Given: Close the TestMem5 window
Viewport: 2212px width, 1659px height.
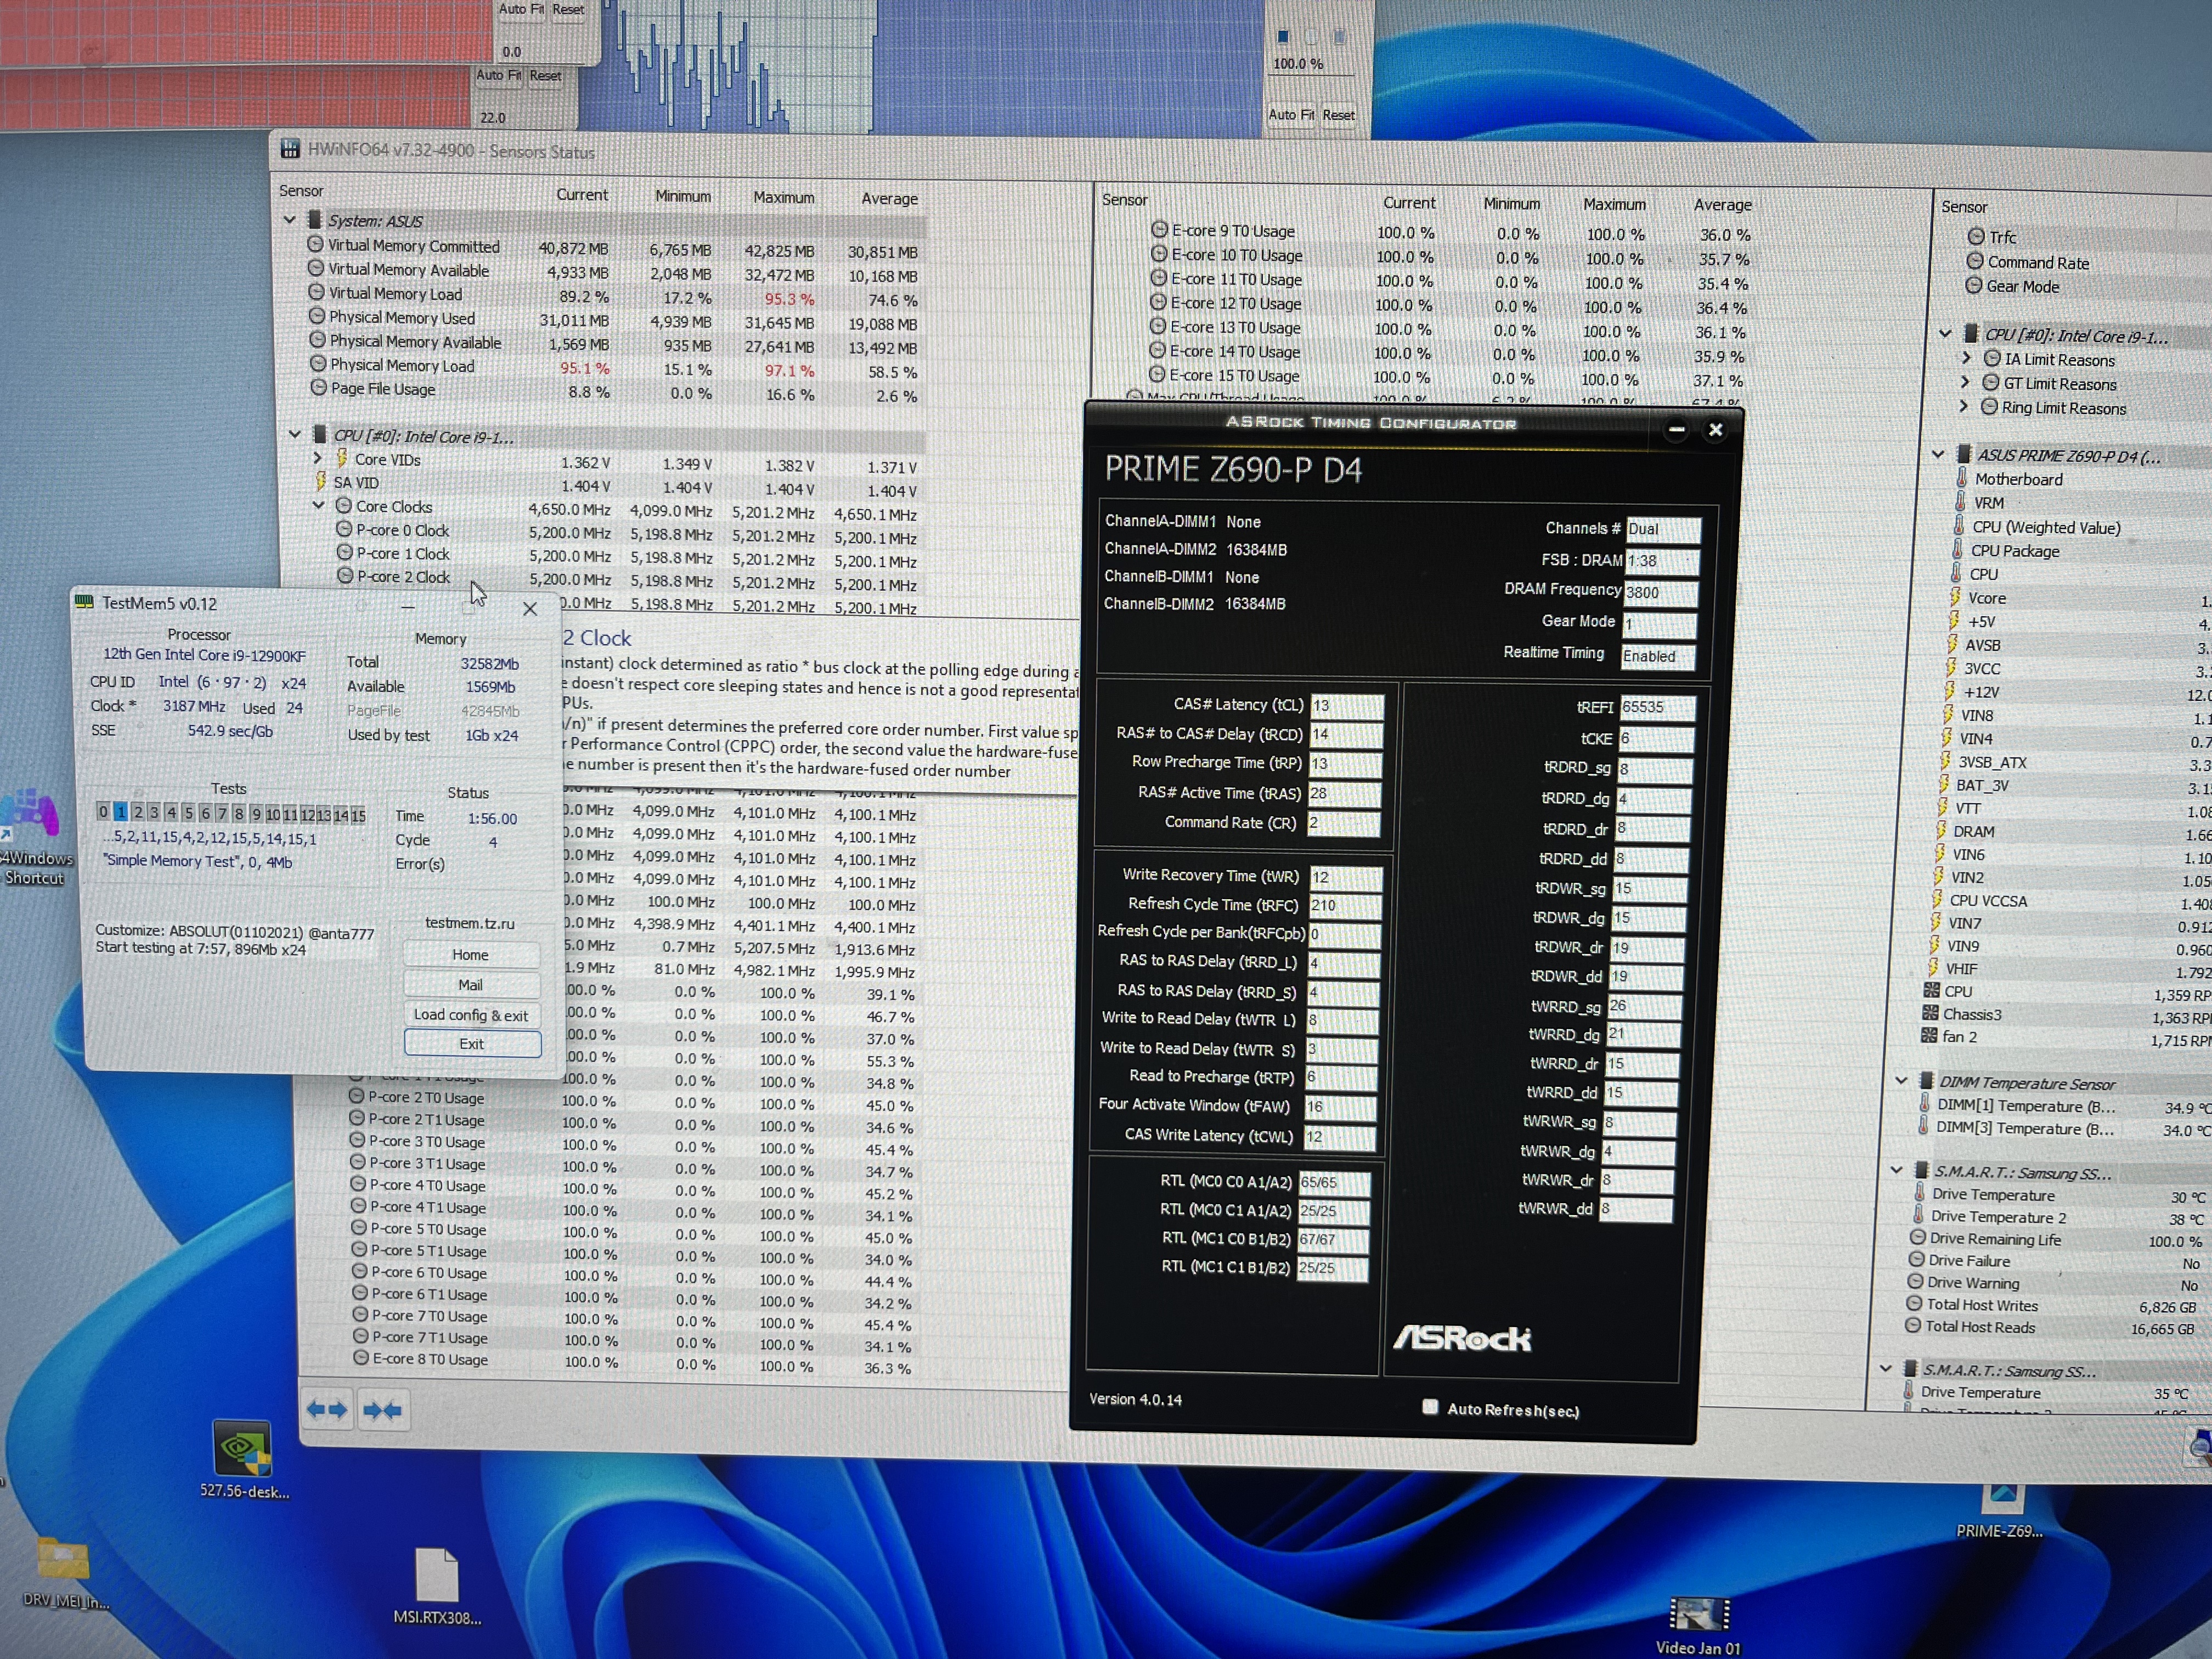Looking at the screenshot, I should click(530, 608).
